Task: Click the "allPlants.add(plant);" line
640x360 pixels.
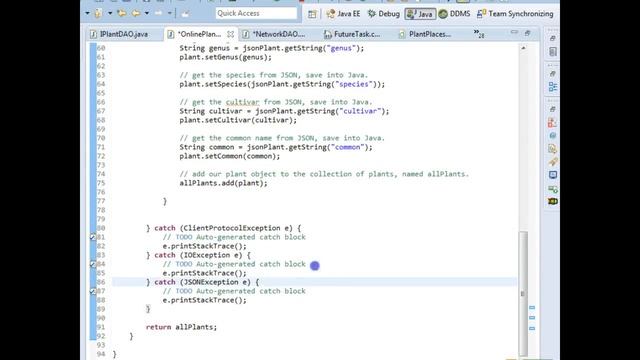Action: tap(223, 183)
